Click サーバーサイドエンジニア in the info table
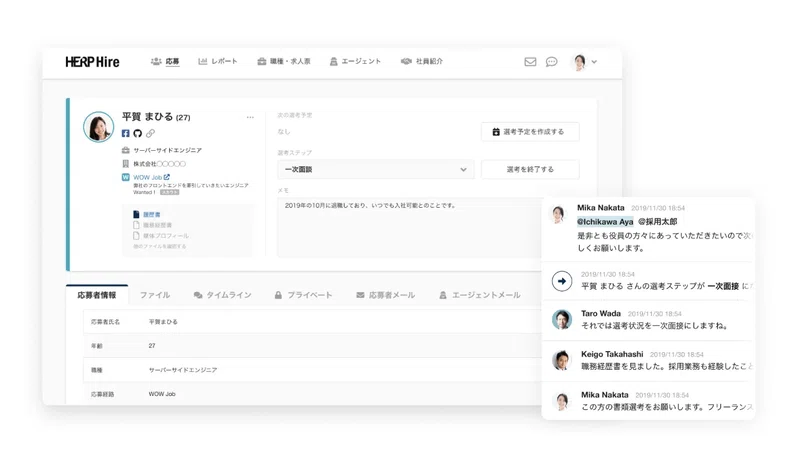Screen dimensions: 800x458 pos(183,370)
